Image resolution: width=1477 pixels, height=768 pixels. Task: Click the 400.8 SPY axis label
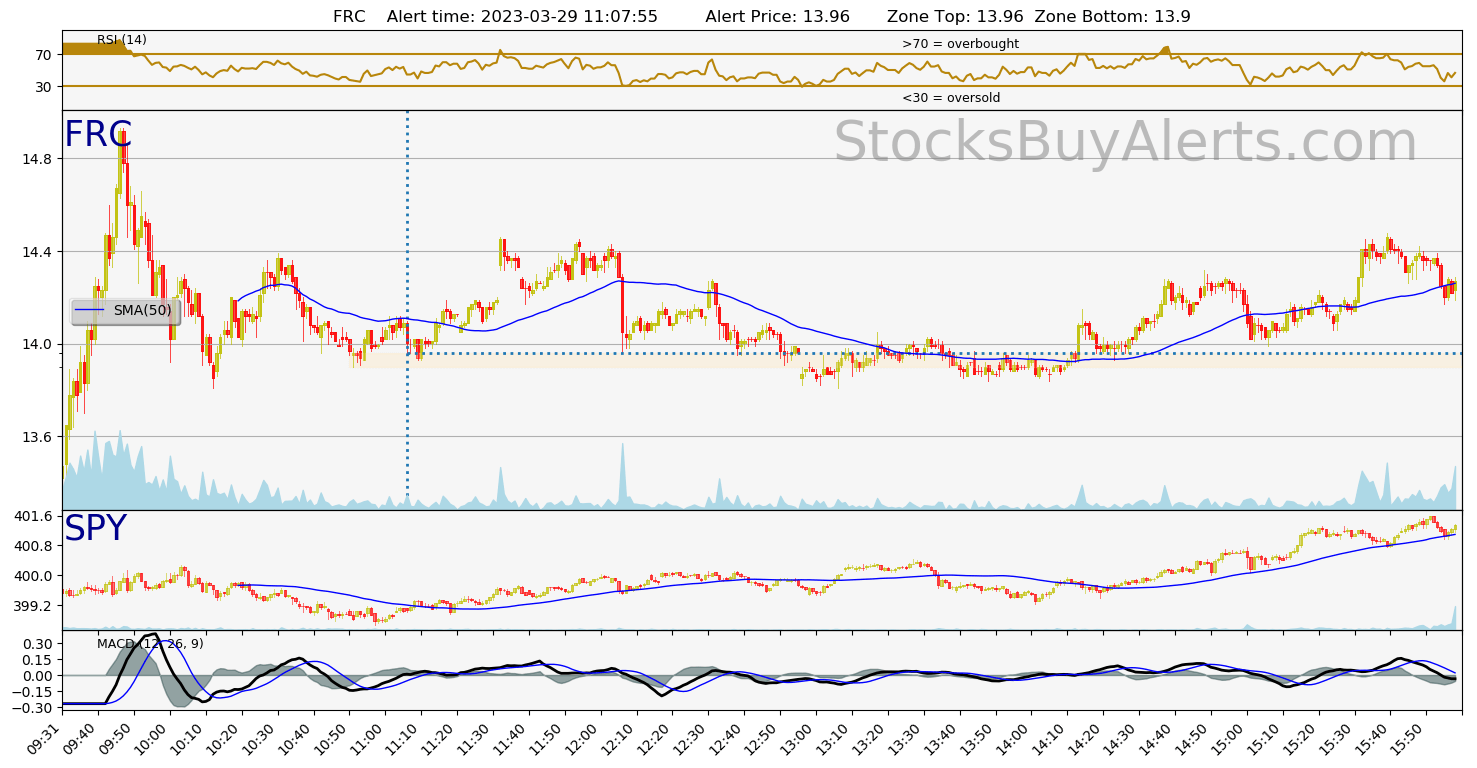(33, 546)
